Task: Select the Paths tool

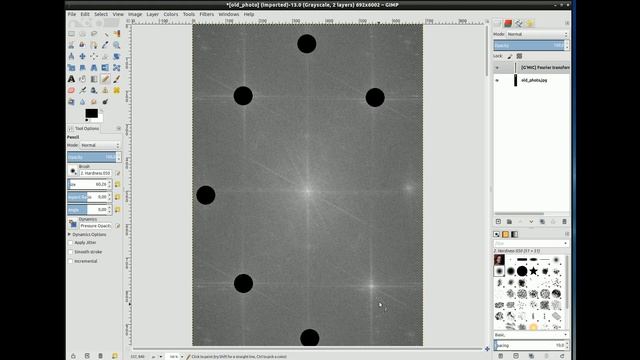Action: 94,45
